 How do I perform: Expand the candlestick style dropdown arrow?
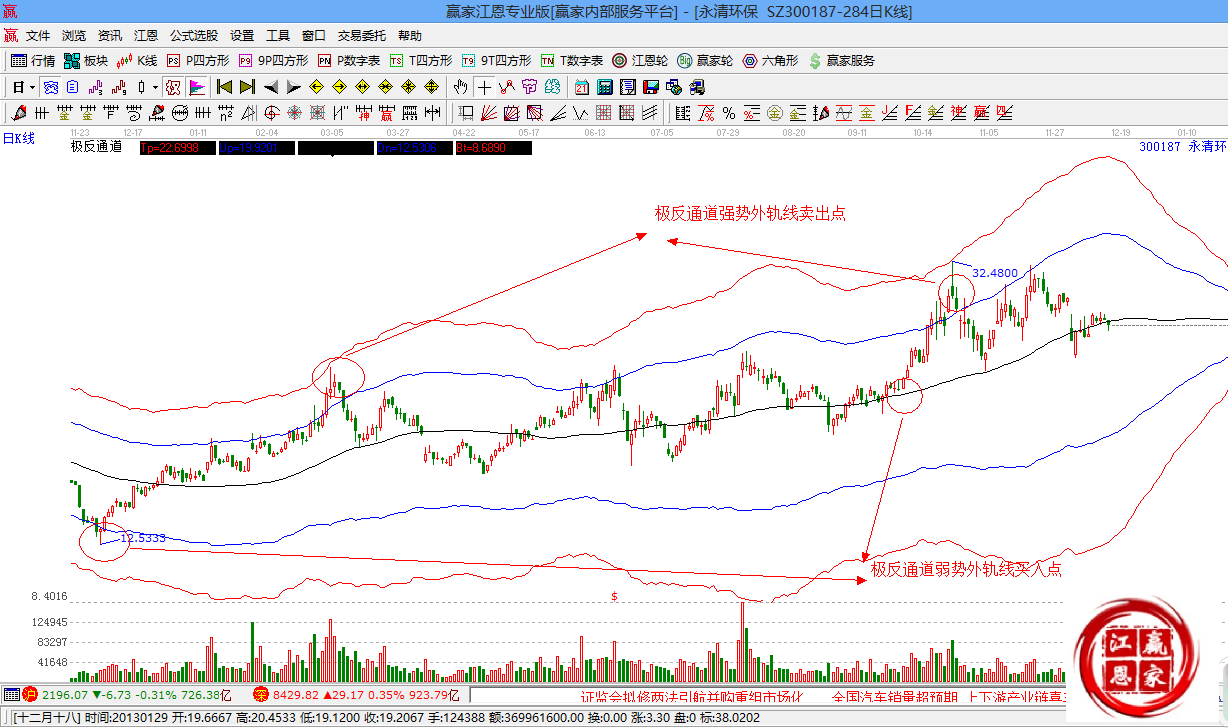[x=155, y=87]
